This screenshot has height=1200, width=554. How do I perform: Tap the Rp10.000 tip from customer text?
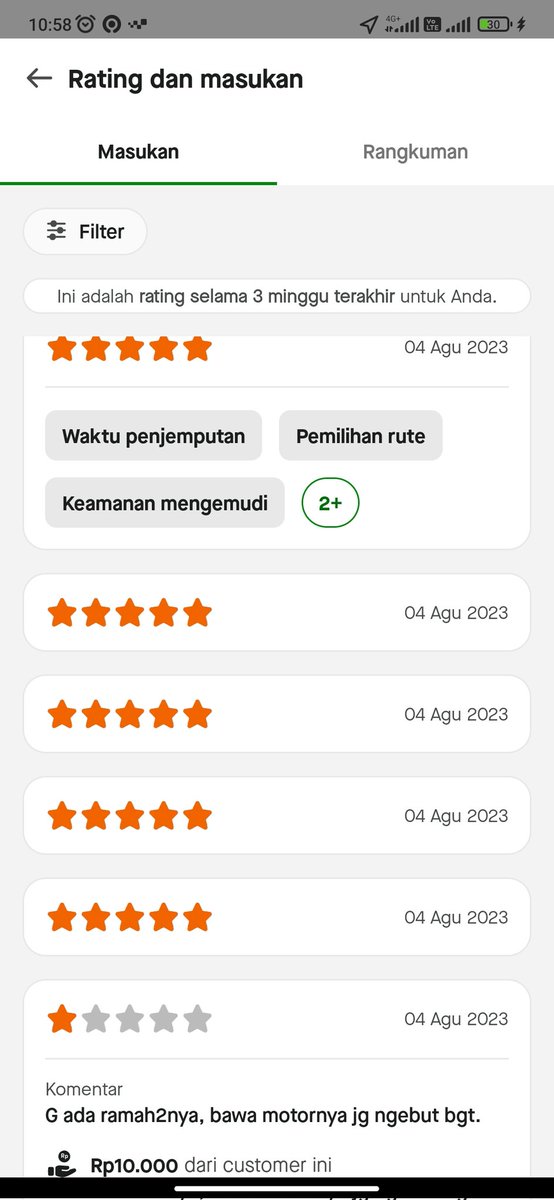coord(211,1165)
